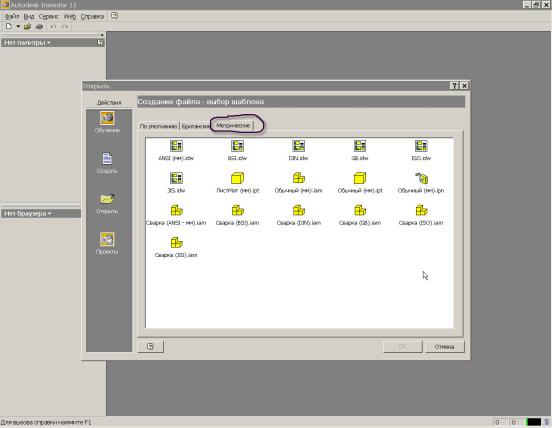This screenshot has width=552, height=428.
Task: Open the Справка menu
Action: point(92,17)
